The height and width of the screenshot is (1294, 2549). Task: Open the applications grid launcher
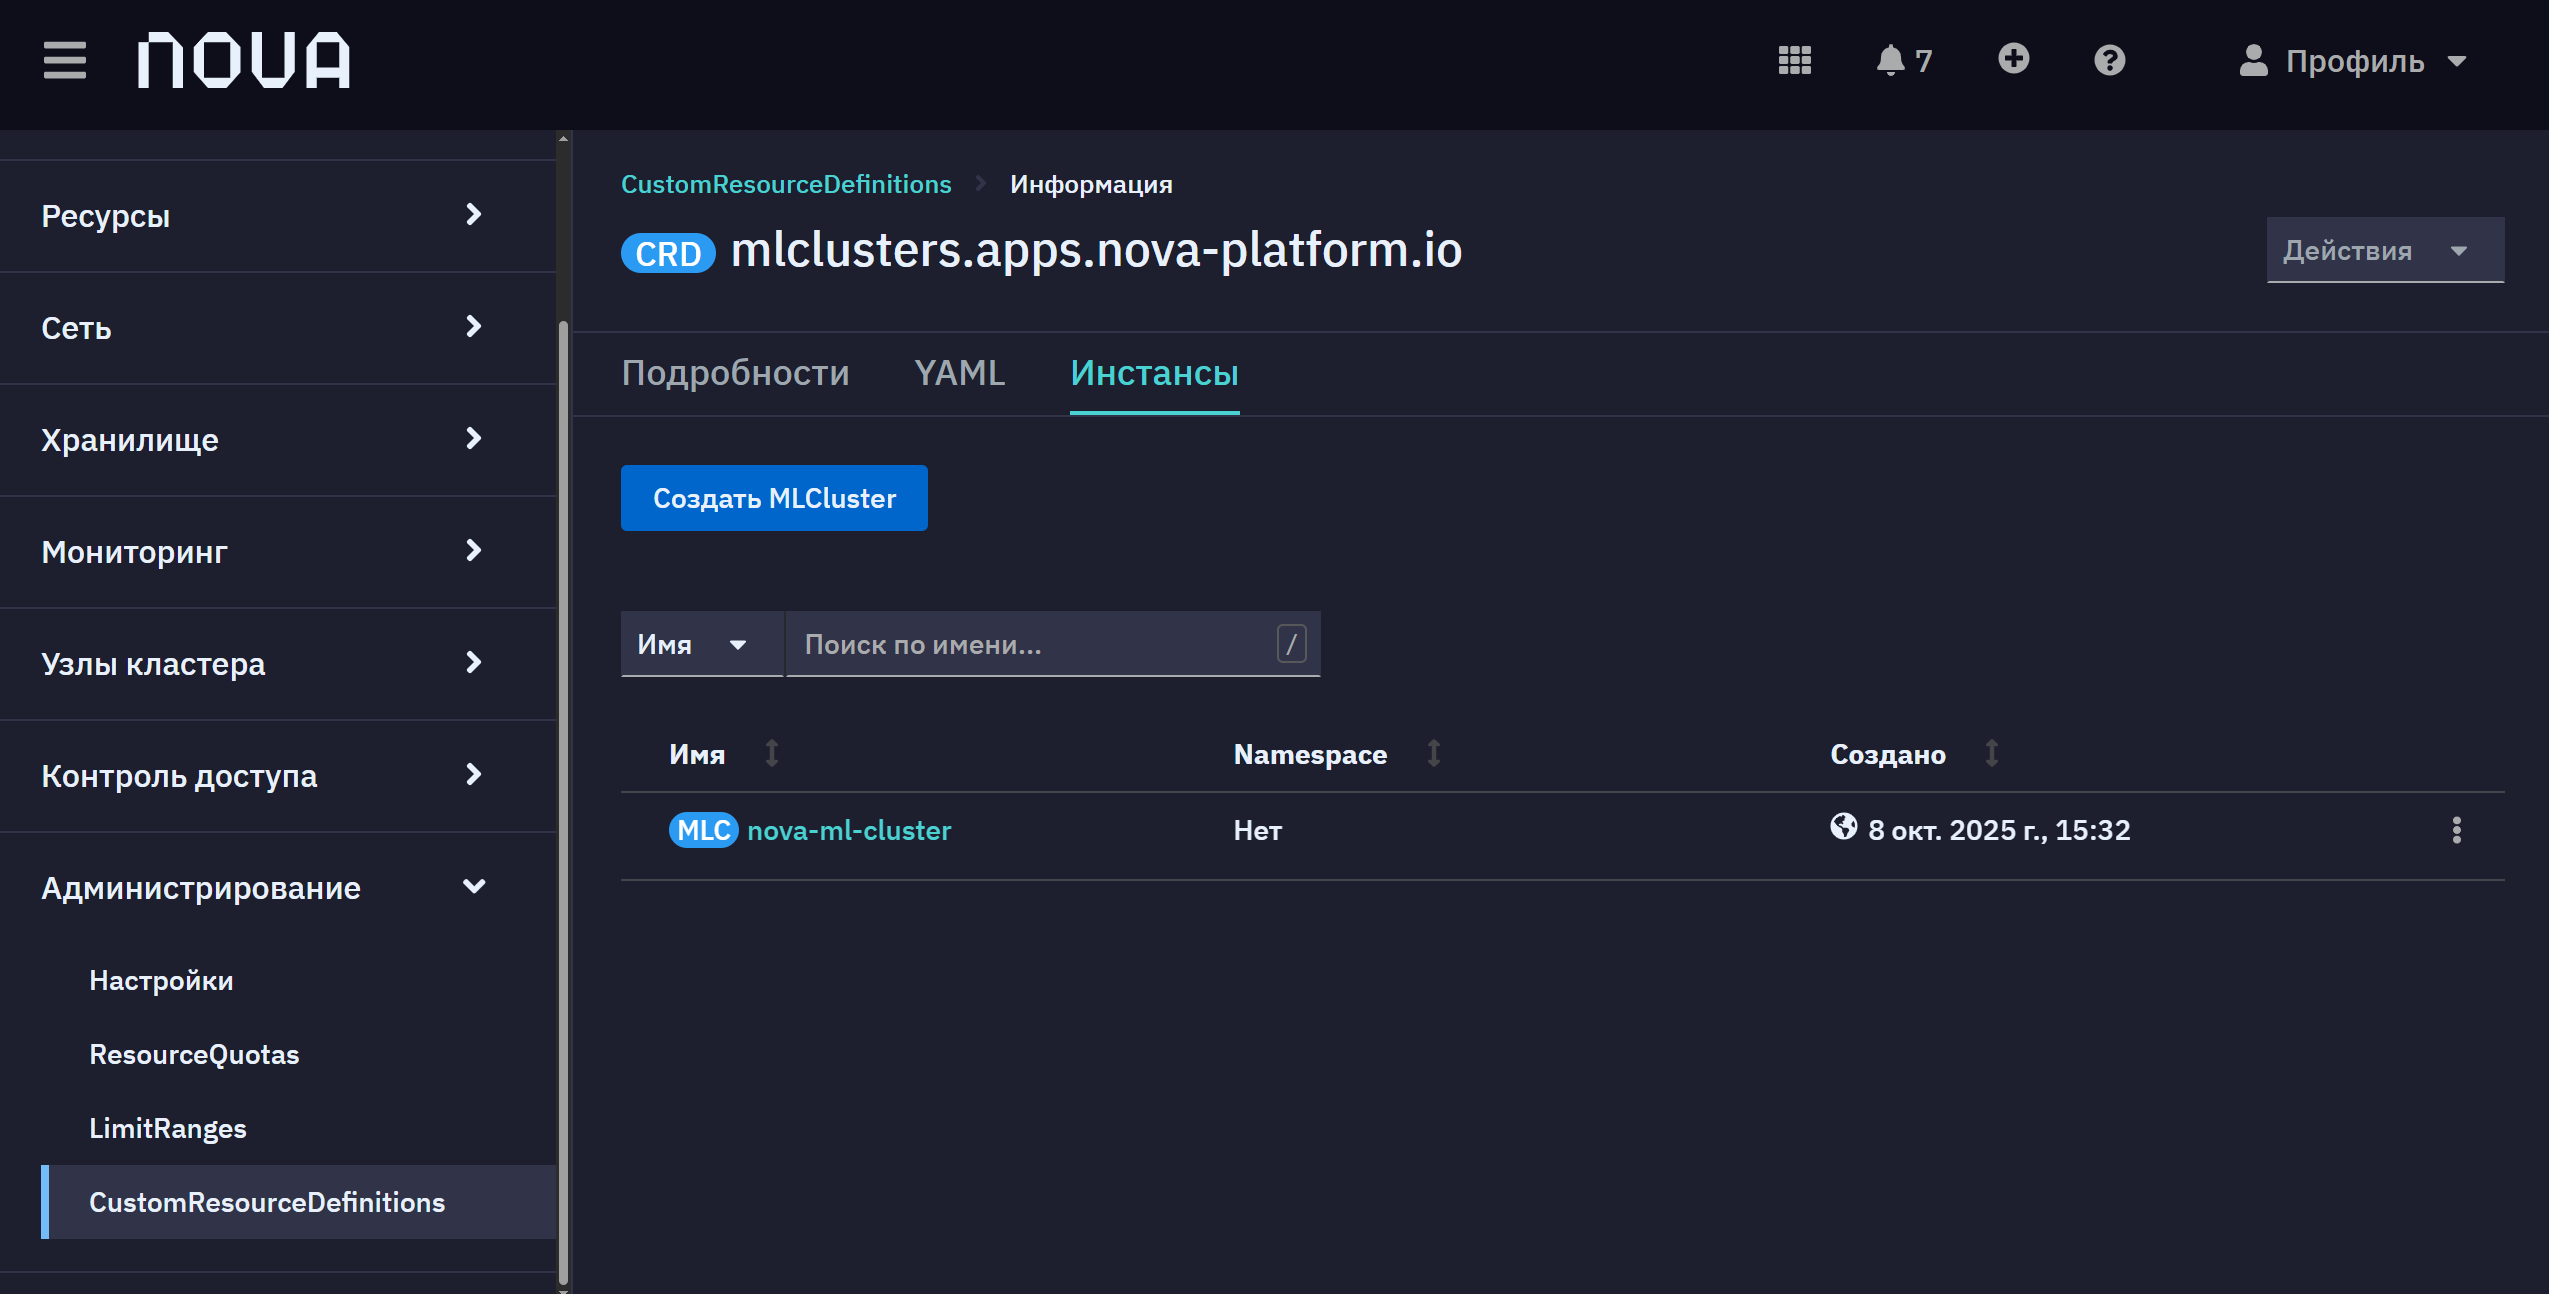point(1794,60)
